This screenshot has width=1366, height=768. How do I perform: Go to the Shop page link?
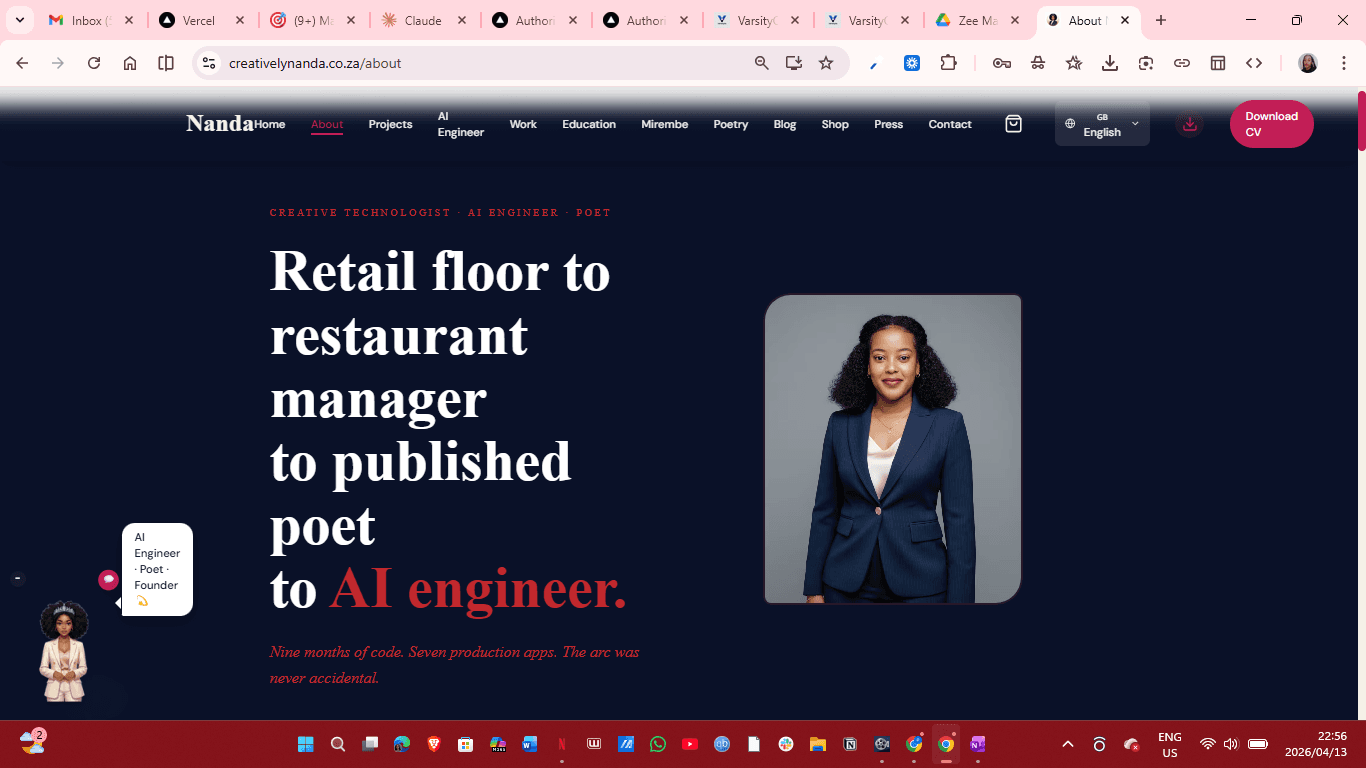835,124
